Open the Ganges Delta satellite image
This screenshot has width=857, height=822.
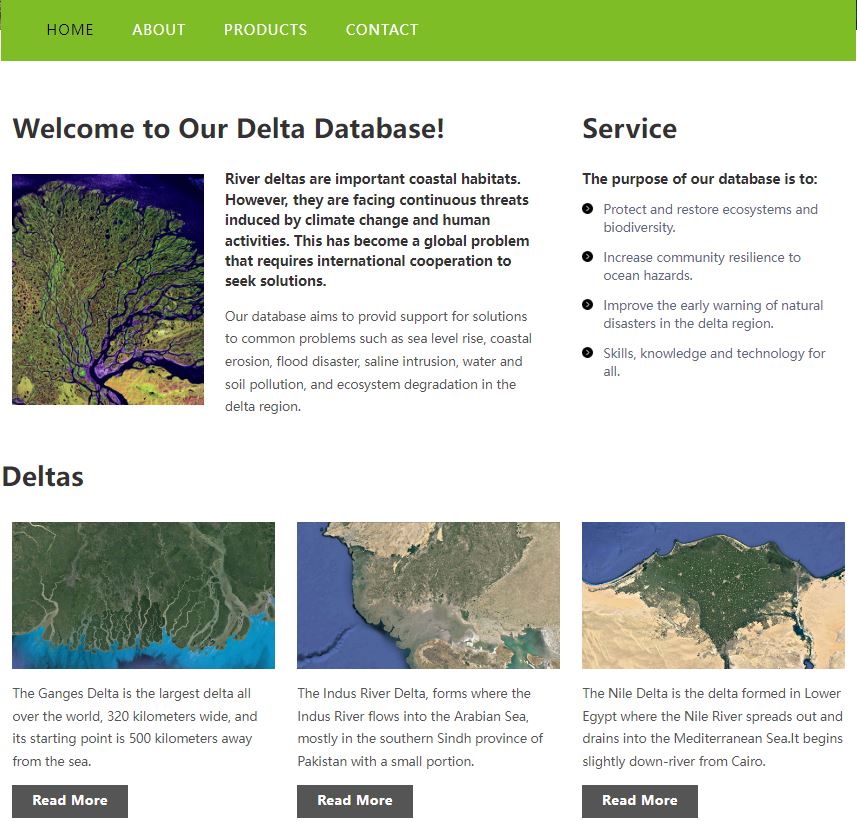143,595
